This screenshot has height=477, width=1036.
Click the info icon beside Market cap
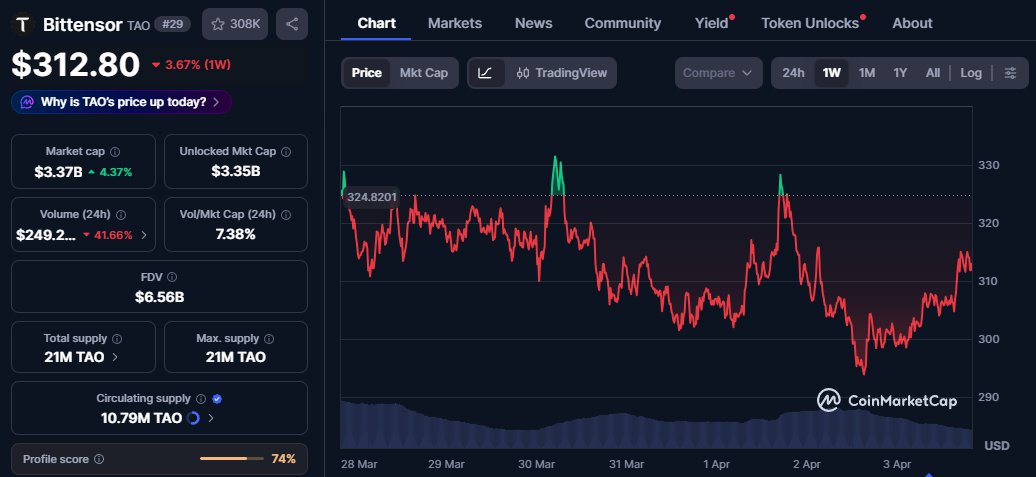(115, 152)
